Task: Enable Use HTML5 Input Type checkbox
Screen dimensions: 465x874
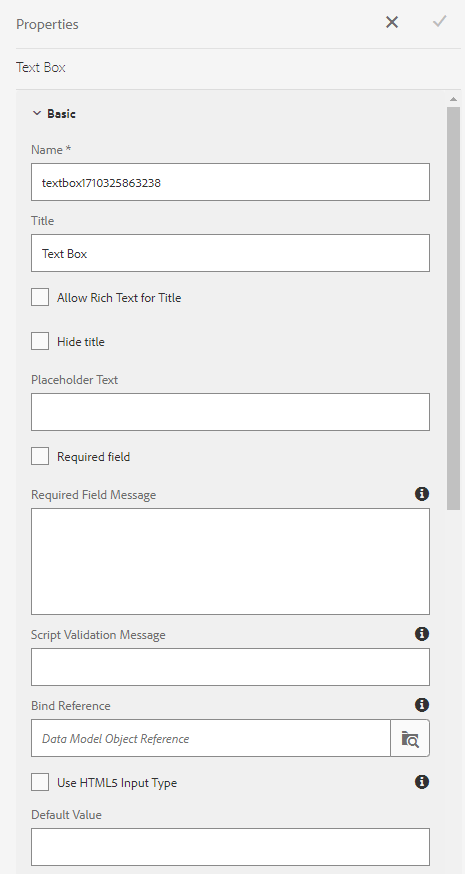Action: pyautogui.click(x=40, y=782)
